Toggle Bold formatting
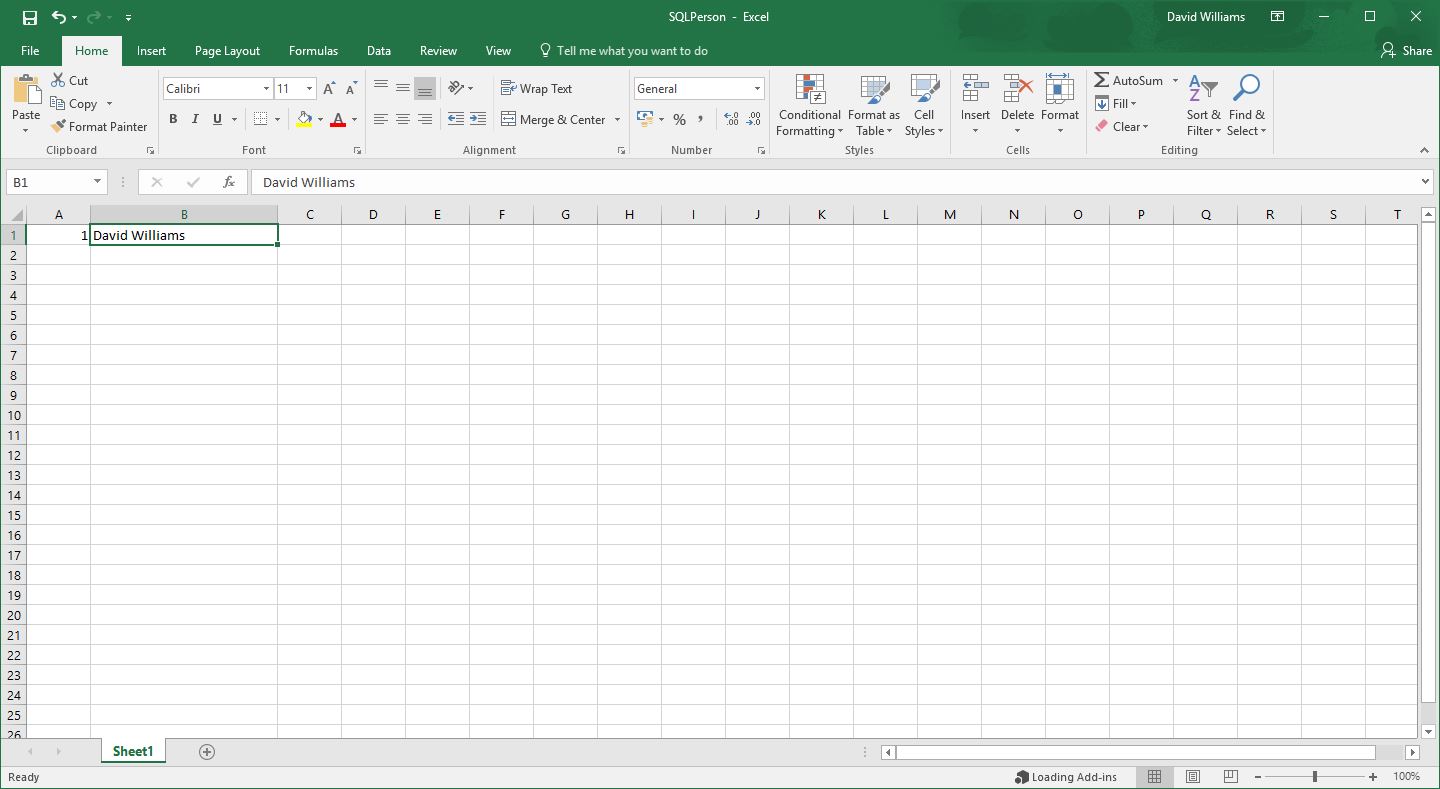The width and height of the screenshot is (1440, 789). click(x=173, y=119)
